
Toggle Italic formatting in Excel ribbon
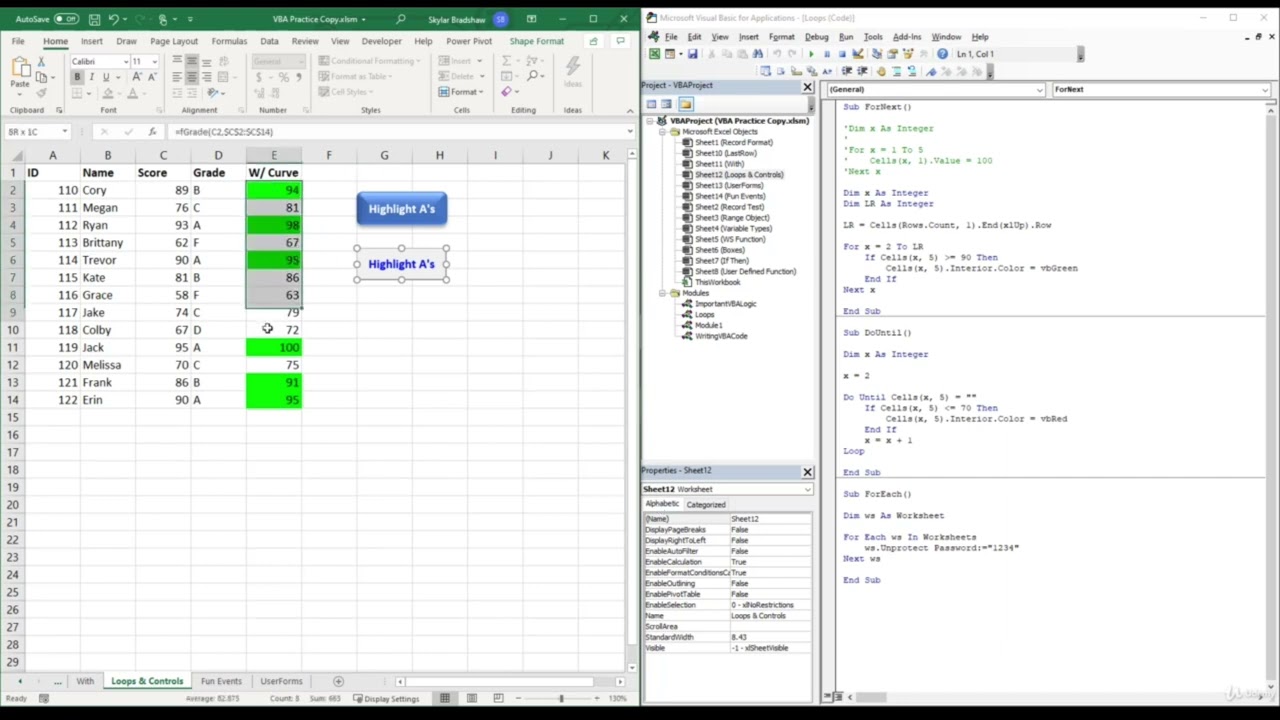tap(91, 77)
